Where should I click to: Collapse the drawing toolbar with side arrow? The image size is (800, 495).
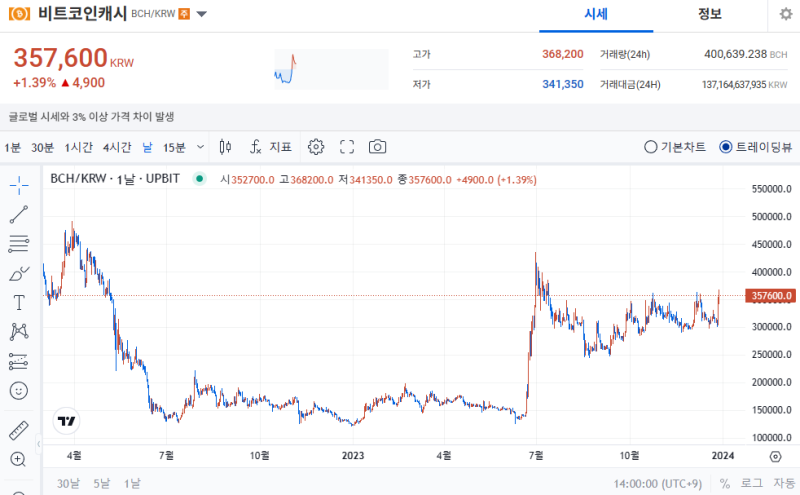coord(38,443)
